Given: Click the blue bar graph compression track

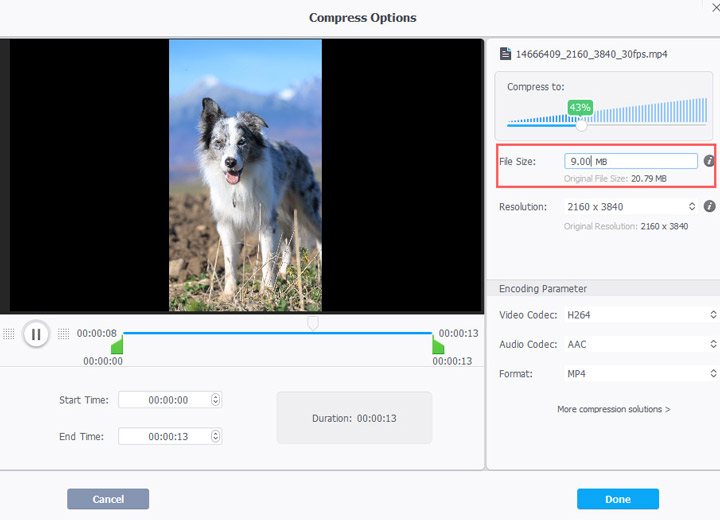Looking at the screenshot, I should pos(607,111).
